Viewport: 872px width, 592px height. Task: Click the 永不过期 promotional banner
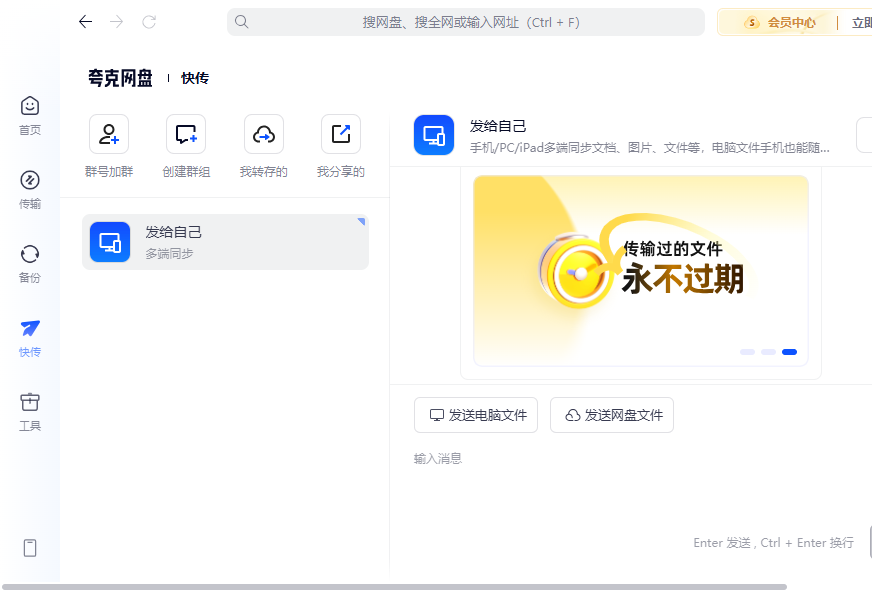click(641, 271)
